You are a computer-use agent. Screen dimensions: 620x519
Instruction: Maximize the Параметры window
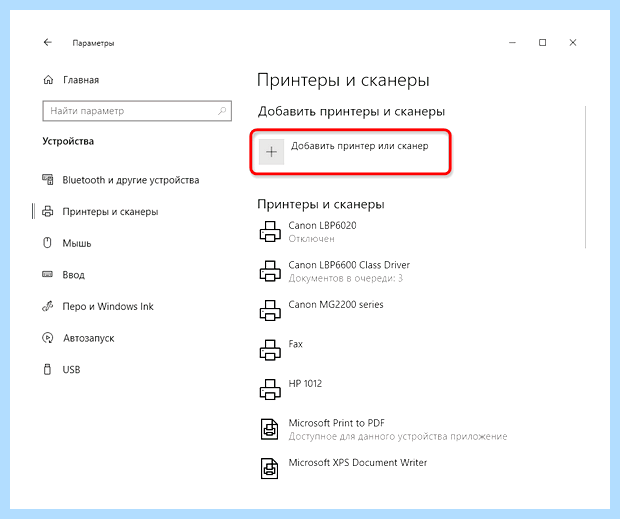point(542,42)
